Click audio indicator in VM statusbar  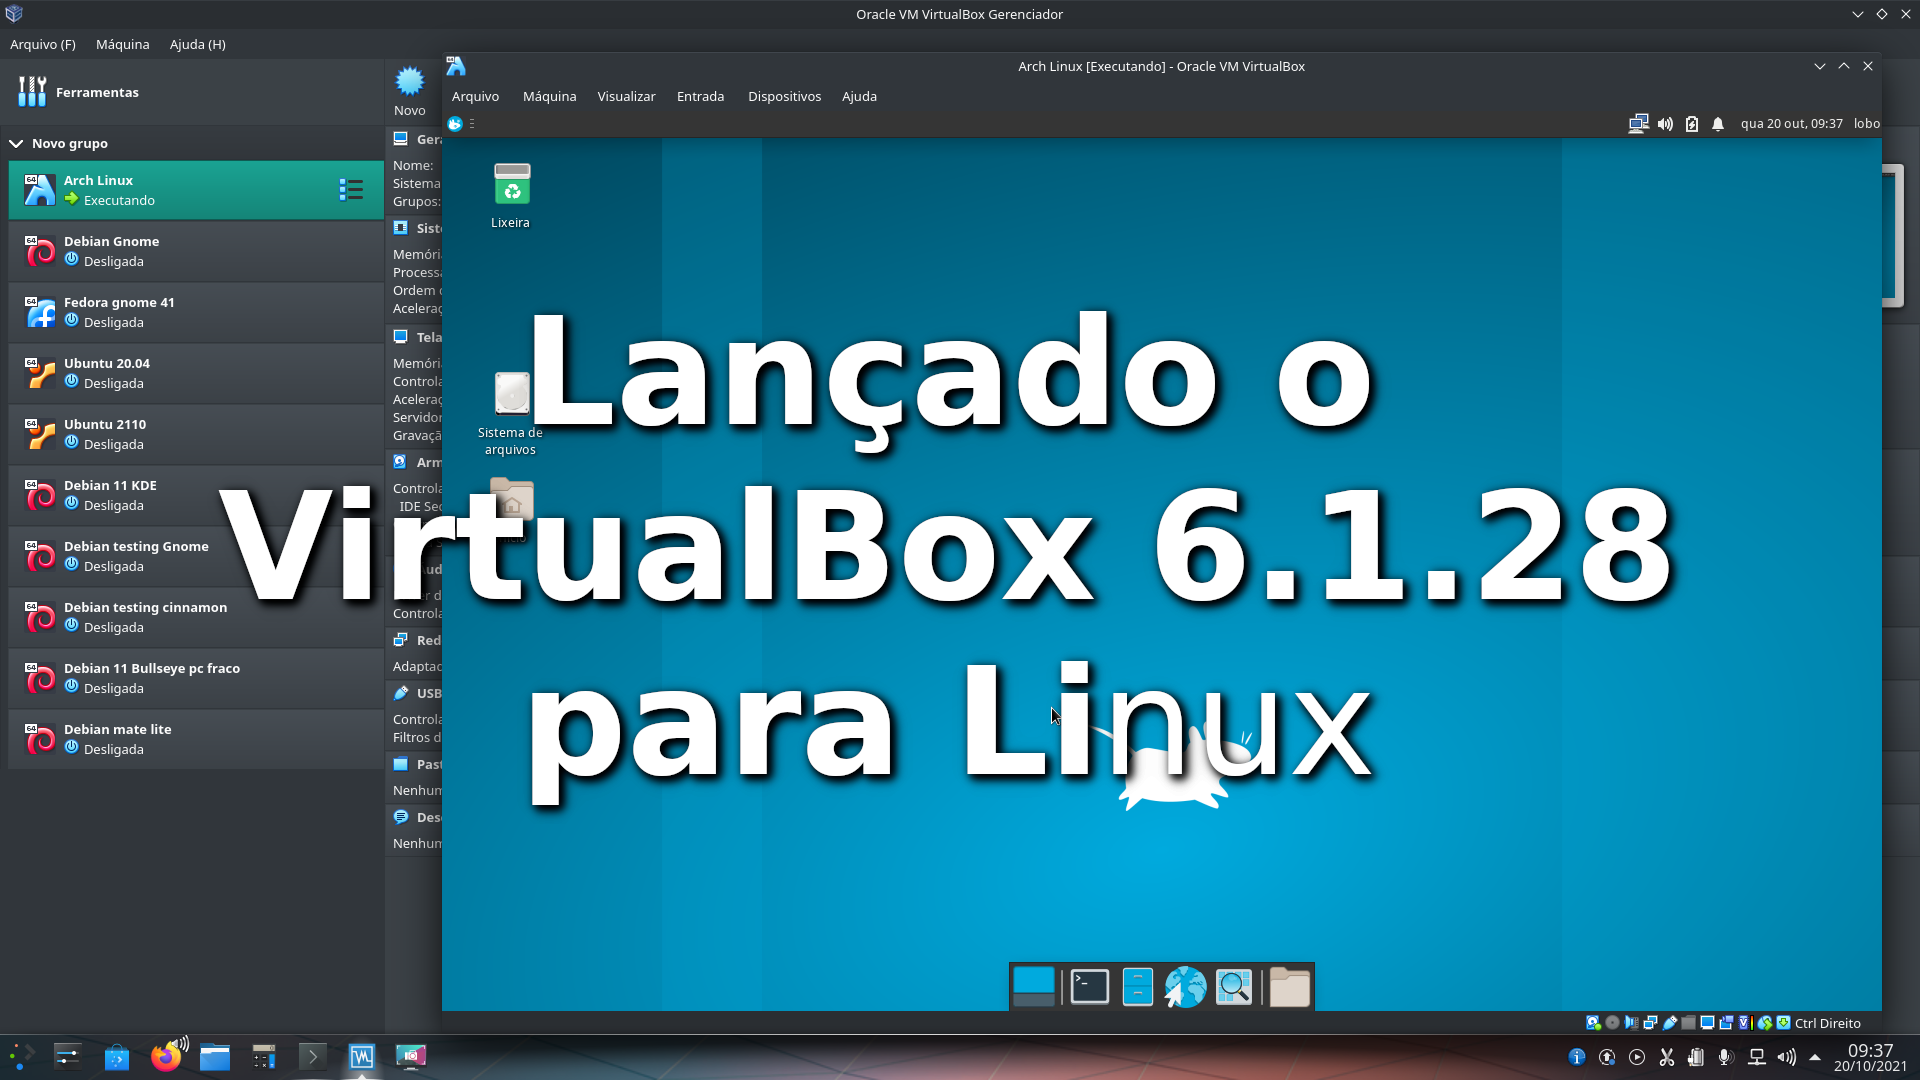(1631, 1023)
